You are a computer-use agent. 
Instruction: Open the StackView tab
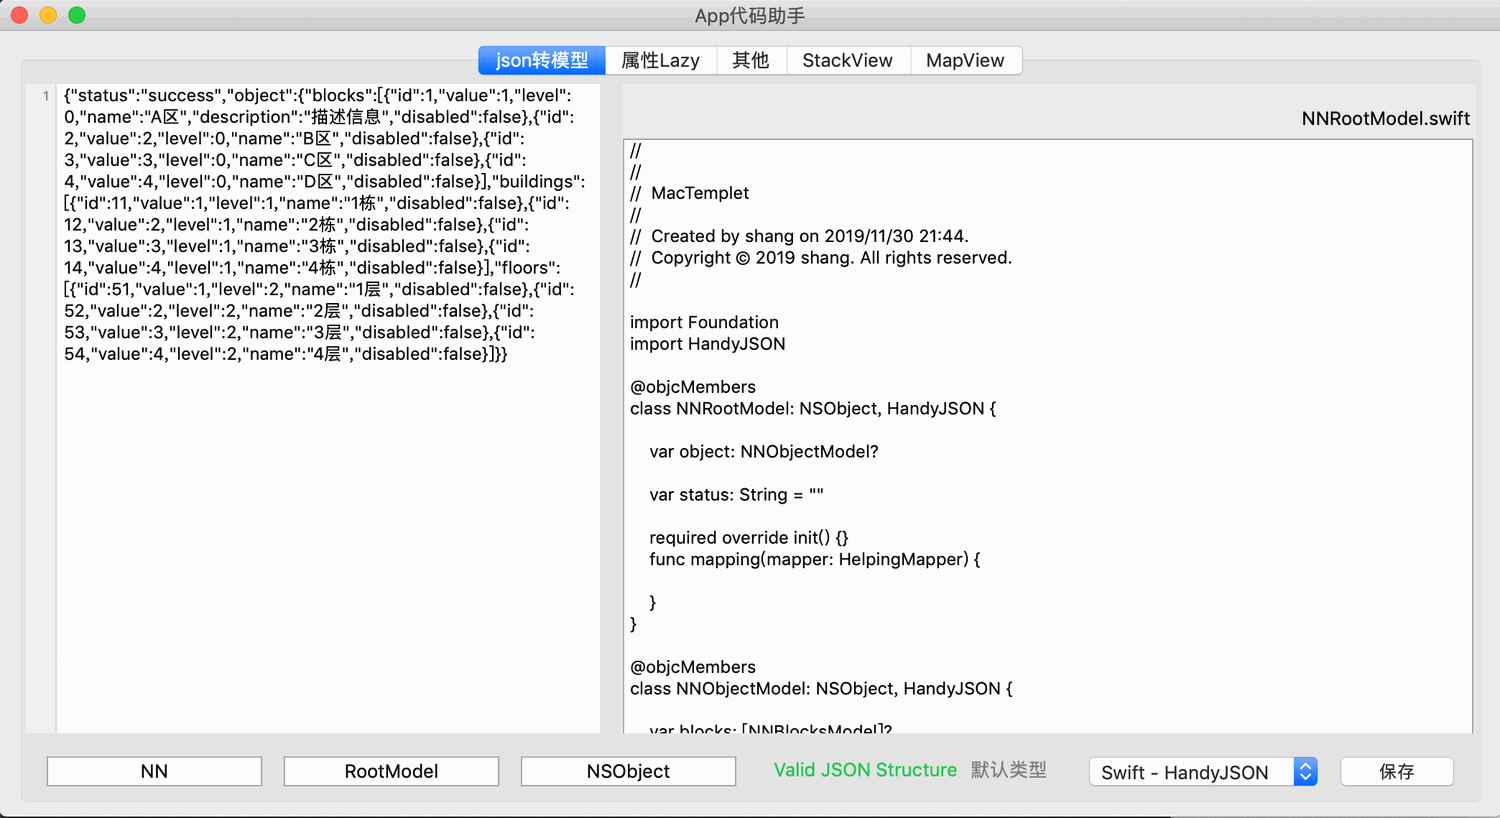(x=848, y=60)
